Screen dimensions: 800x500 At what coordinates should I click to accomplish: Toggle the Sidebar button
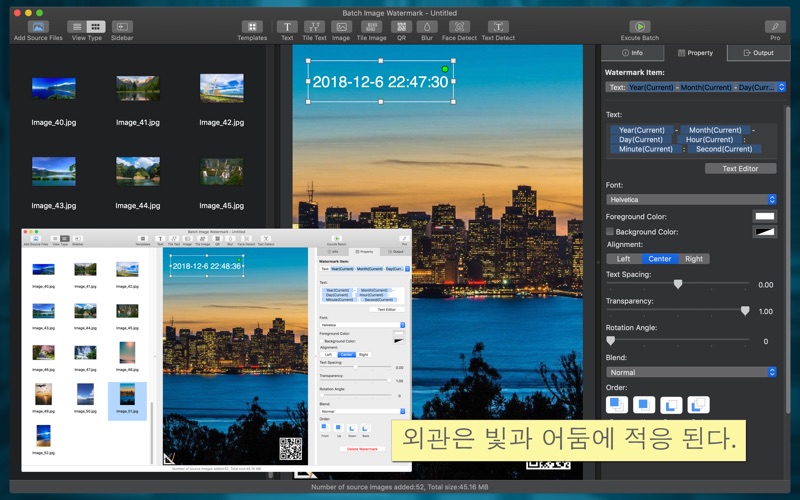[x=122, y=27]
